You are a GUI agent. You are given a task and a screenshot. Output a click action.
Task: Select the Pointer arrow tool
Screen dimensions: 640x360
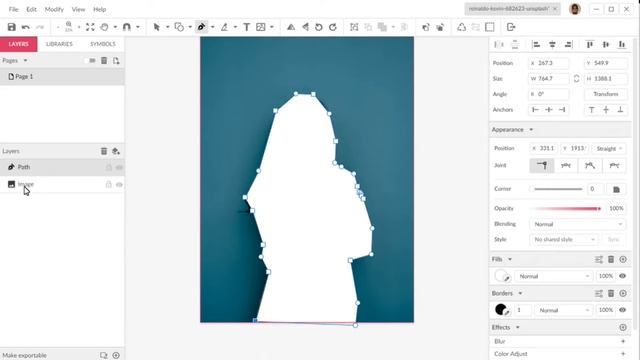point(156,27)
